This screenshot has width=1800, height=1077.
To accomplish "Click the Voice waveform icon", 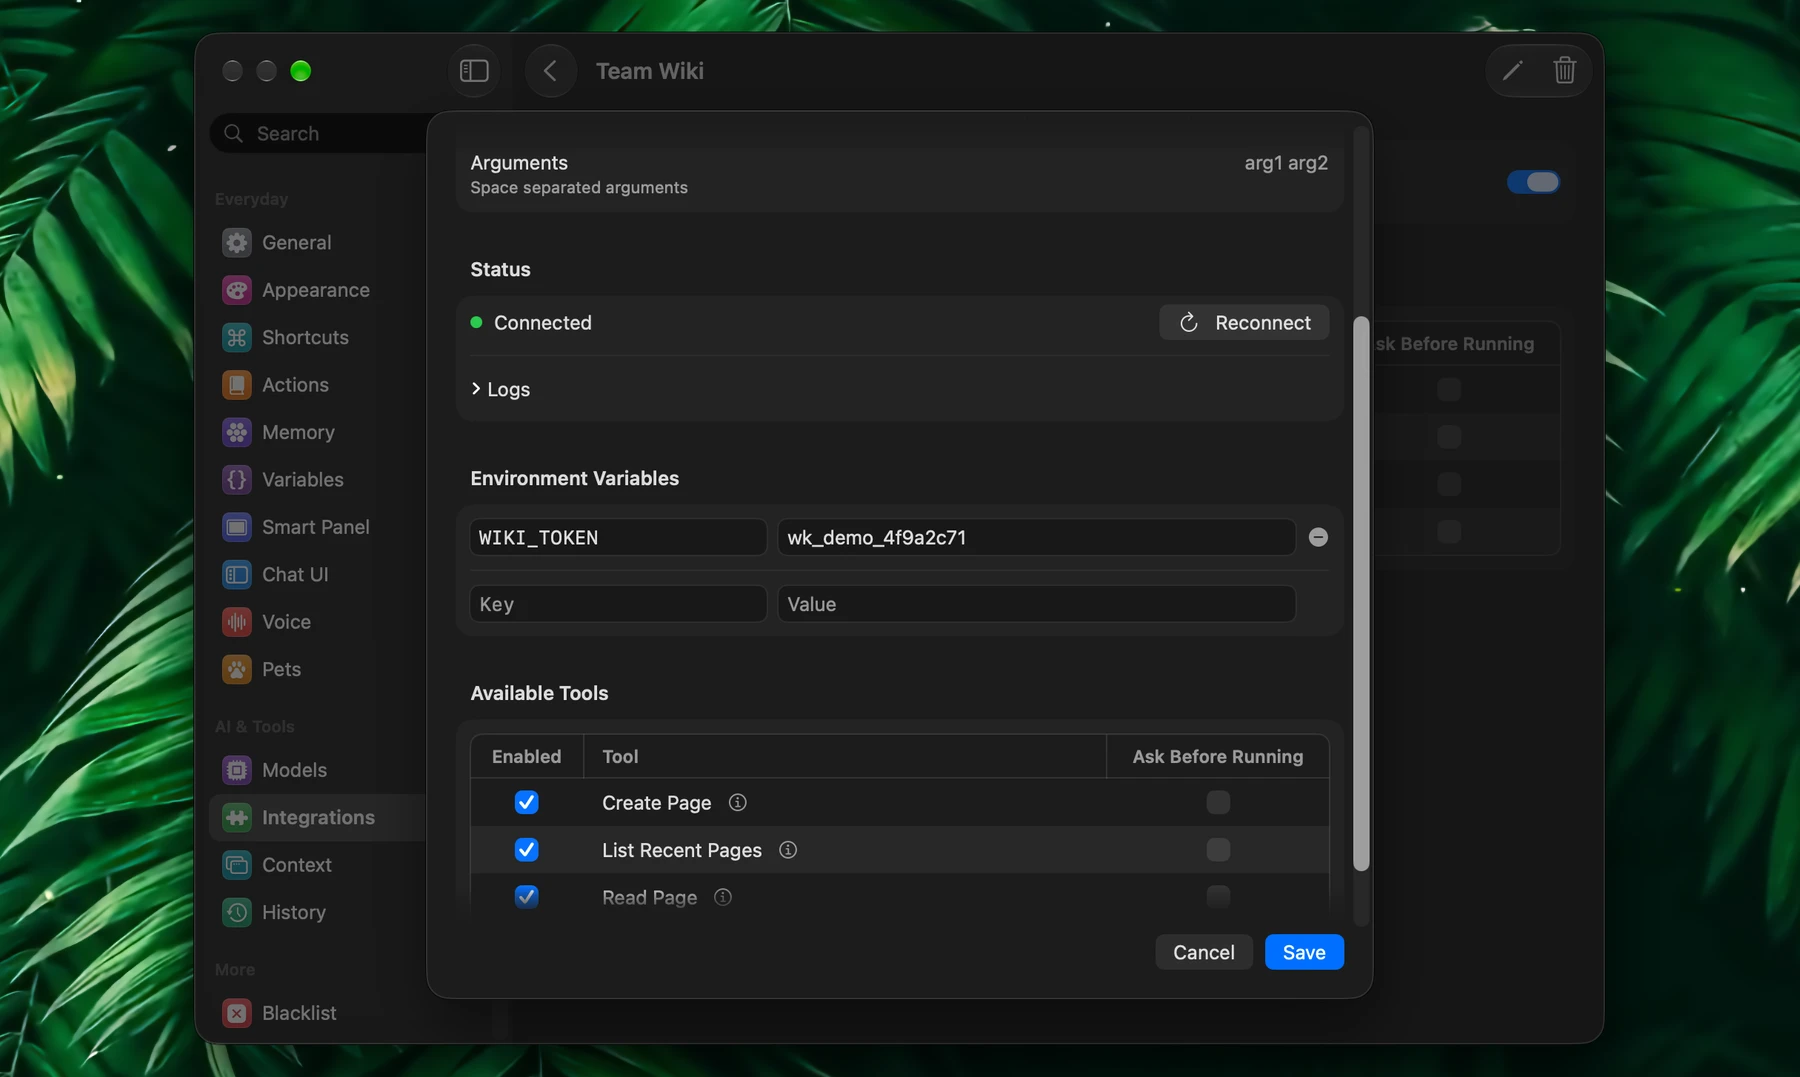I will pos(237,622).
